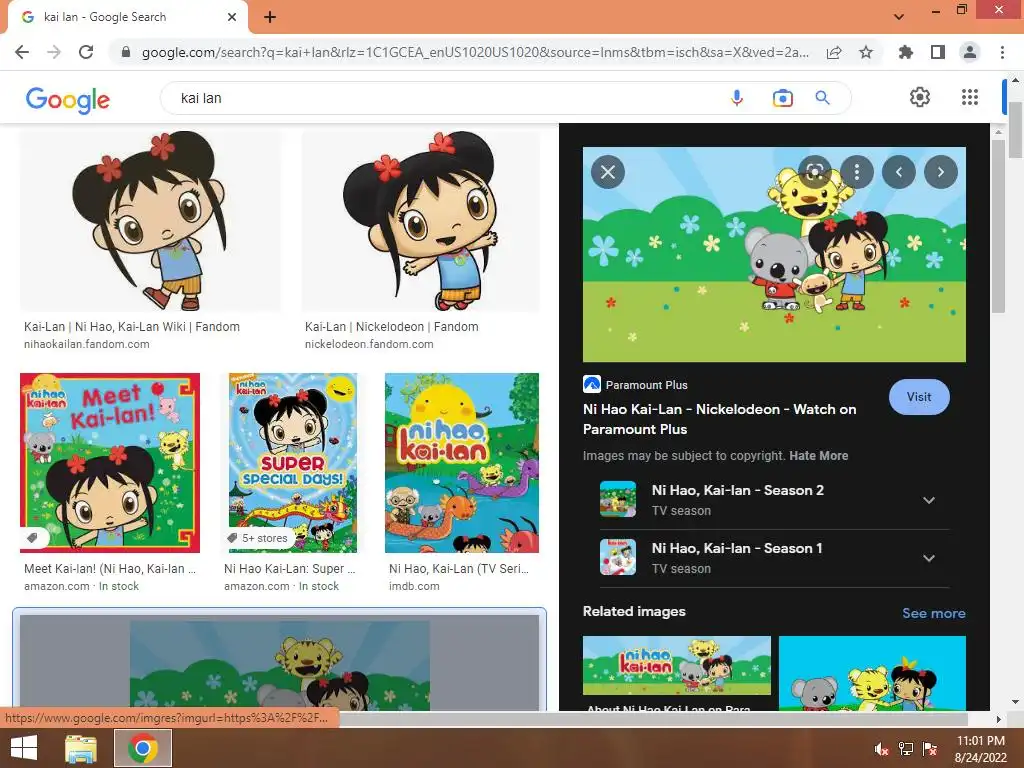Open the preview panel's three-dot options
This screenshot has width=1024, height=768.
coord(857,172)
